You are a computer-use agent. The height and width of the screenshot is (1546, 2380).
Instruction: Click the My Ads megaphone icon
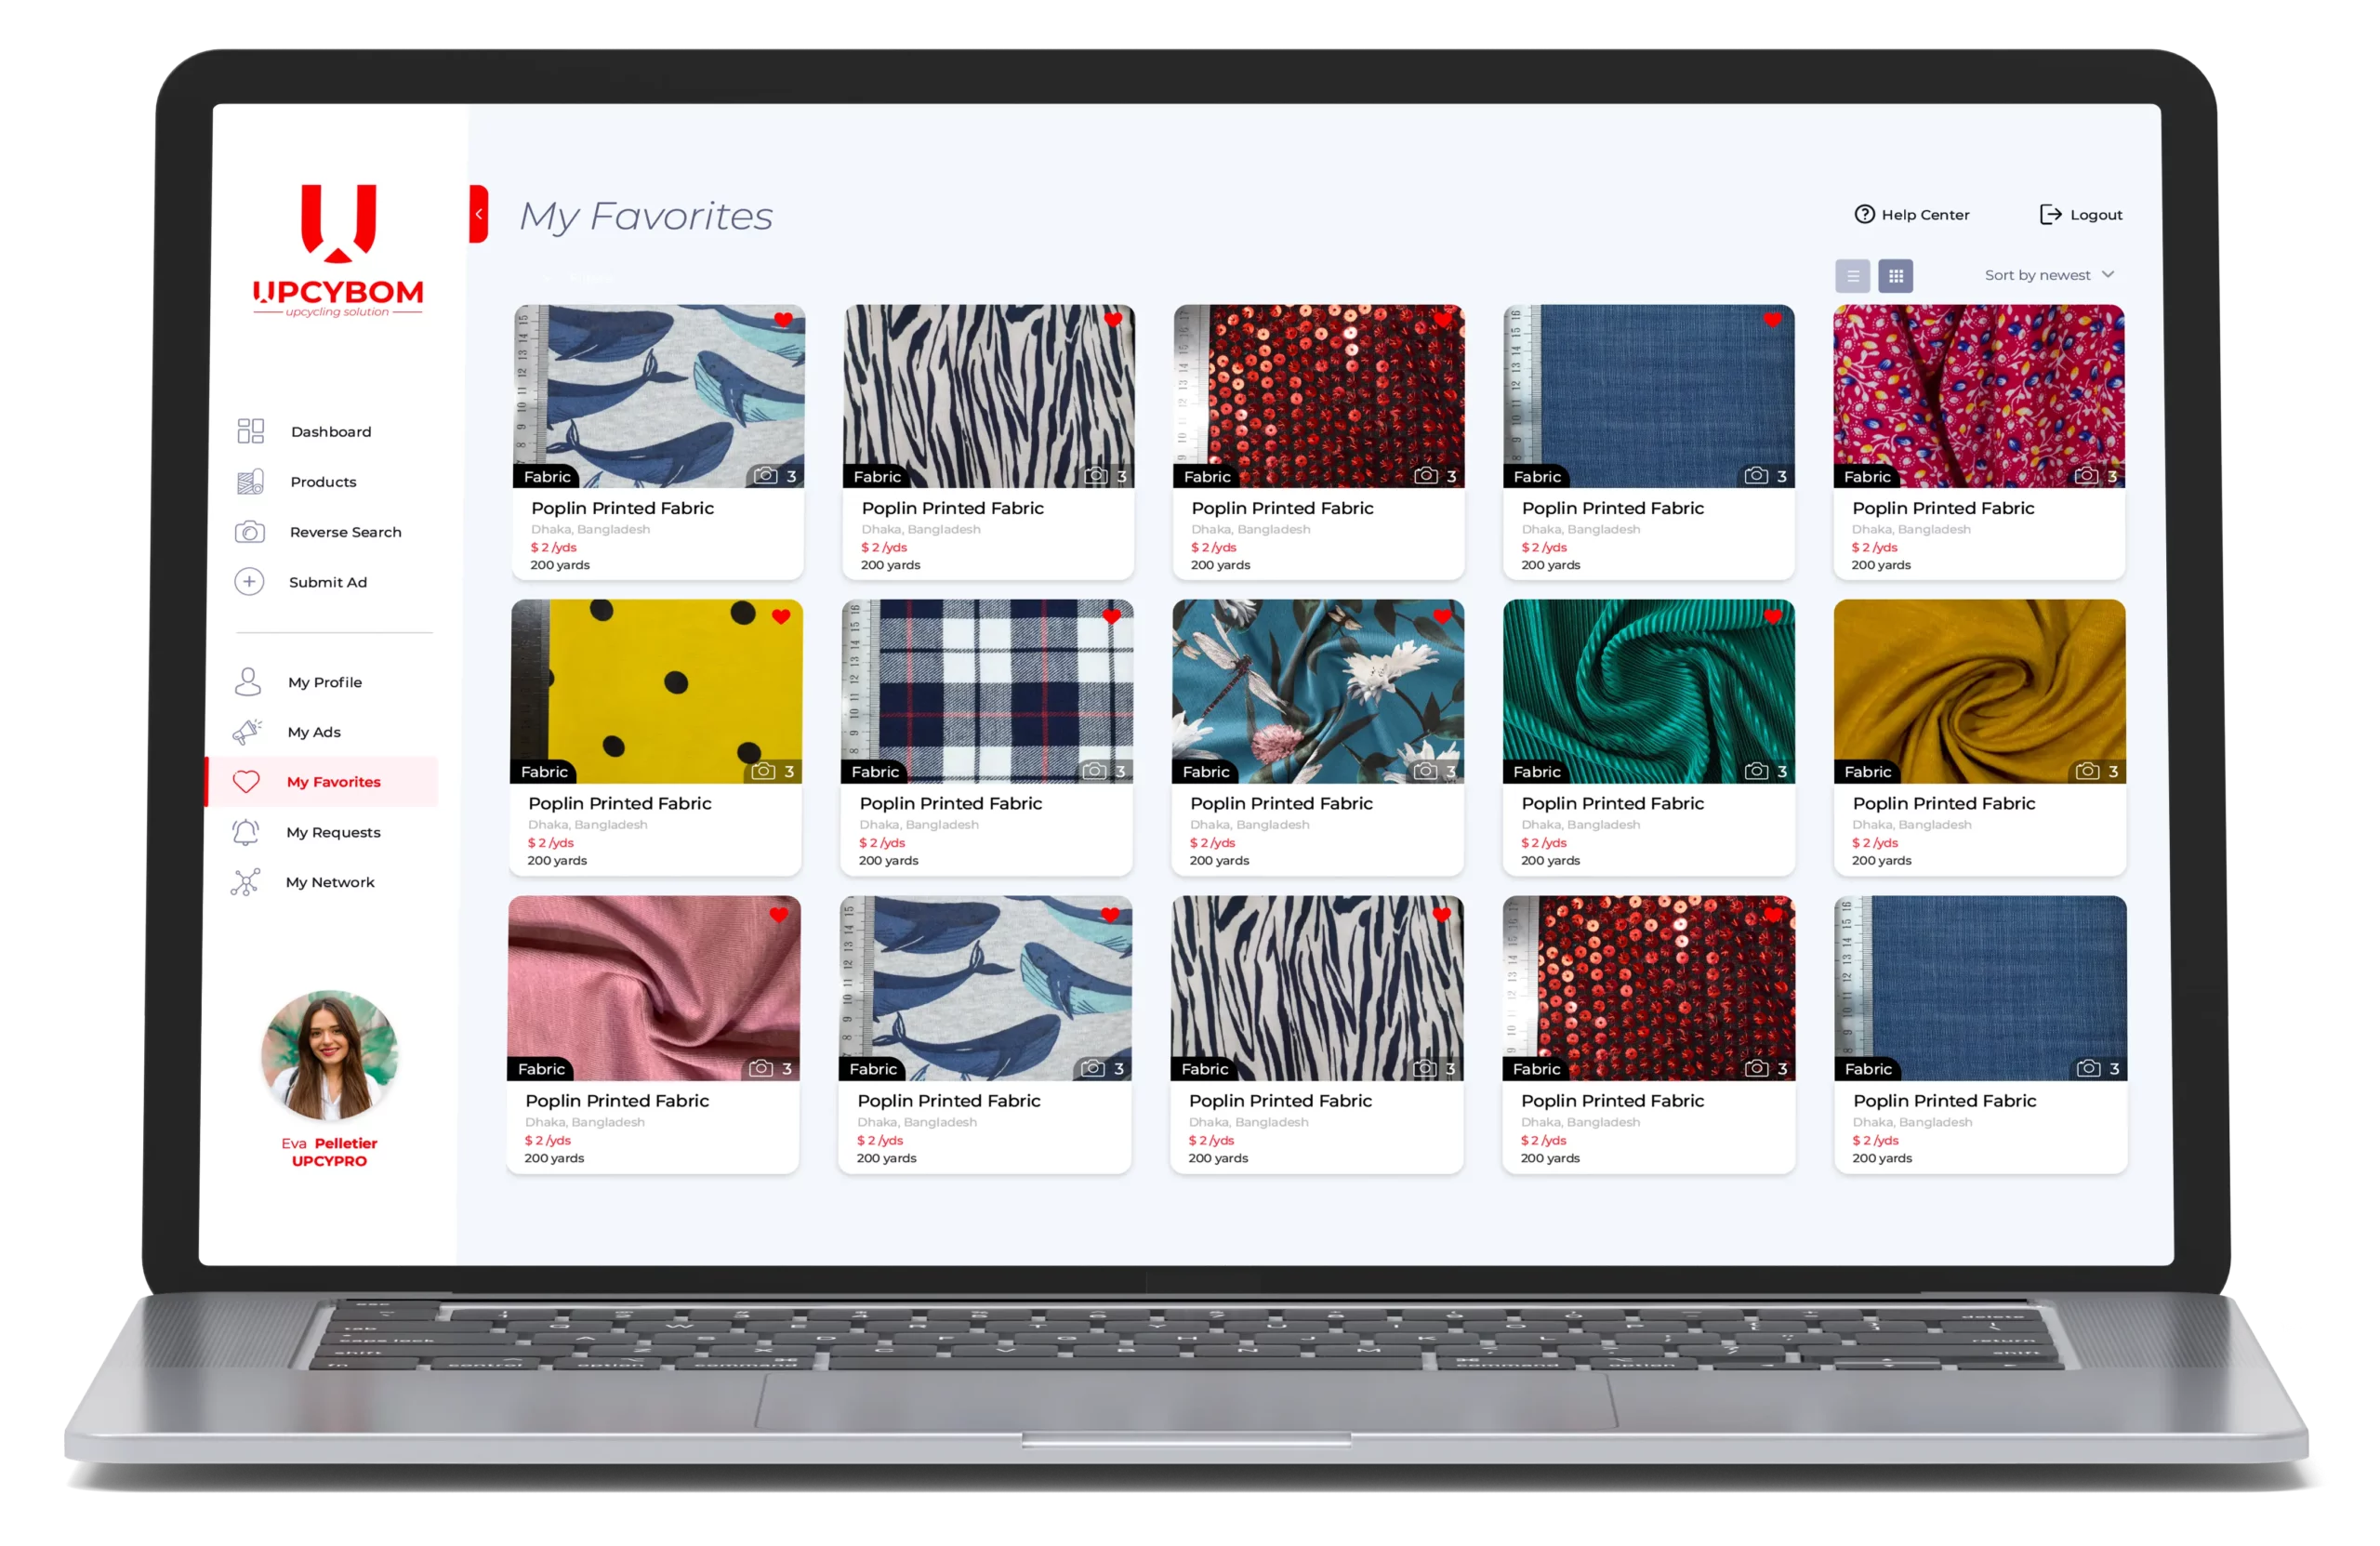click(x=247, y=732)
